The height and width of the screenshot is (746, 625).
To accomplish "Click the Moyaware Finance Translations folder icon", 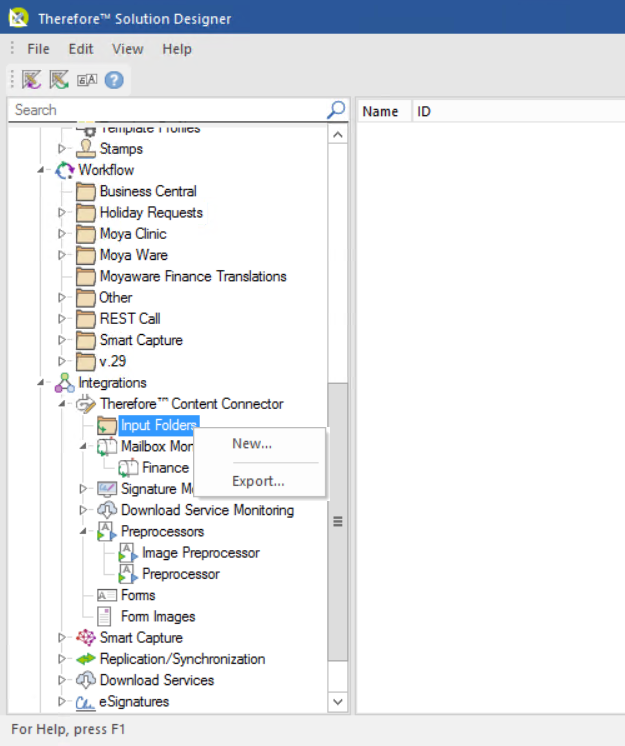I will (86, 276).
